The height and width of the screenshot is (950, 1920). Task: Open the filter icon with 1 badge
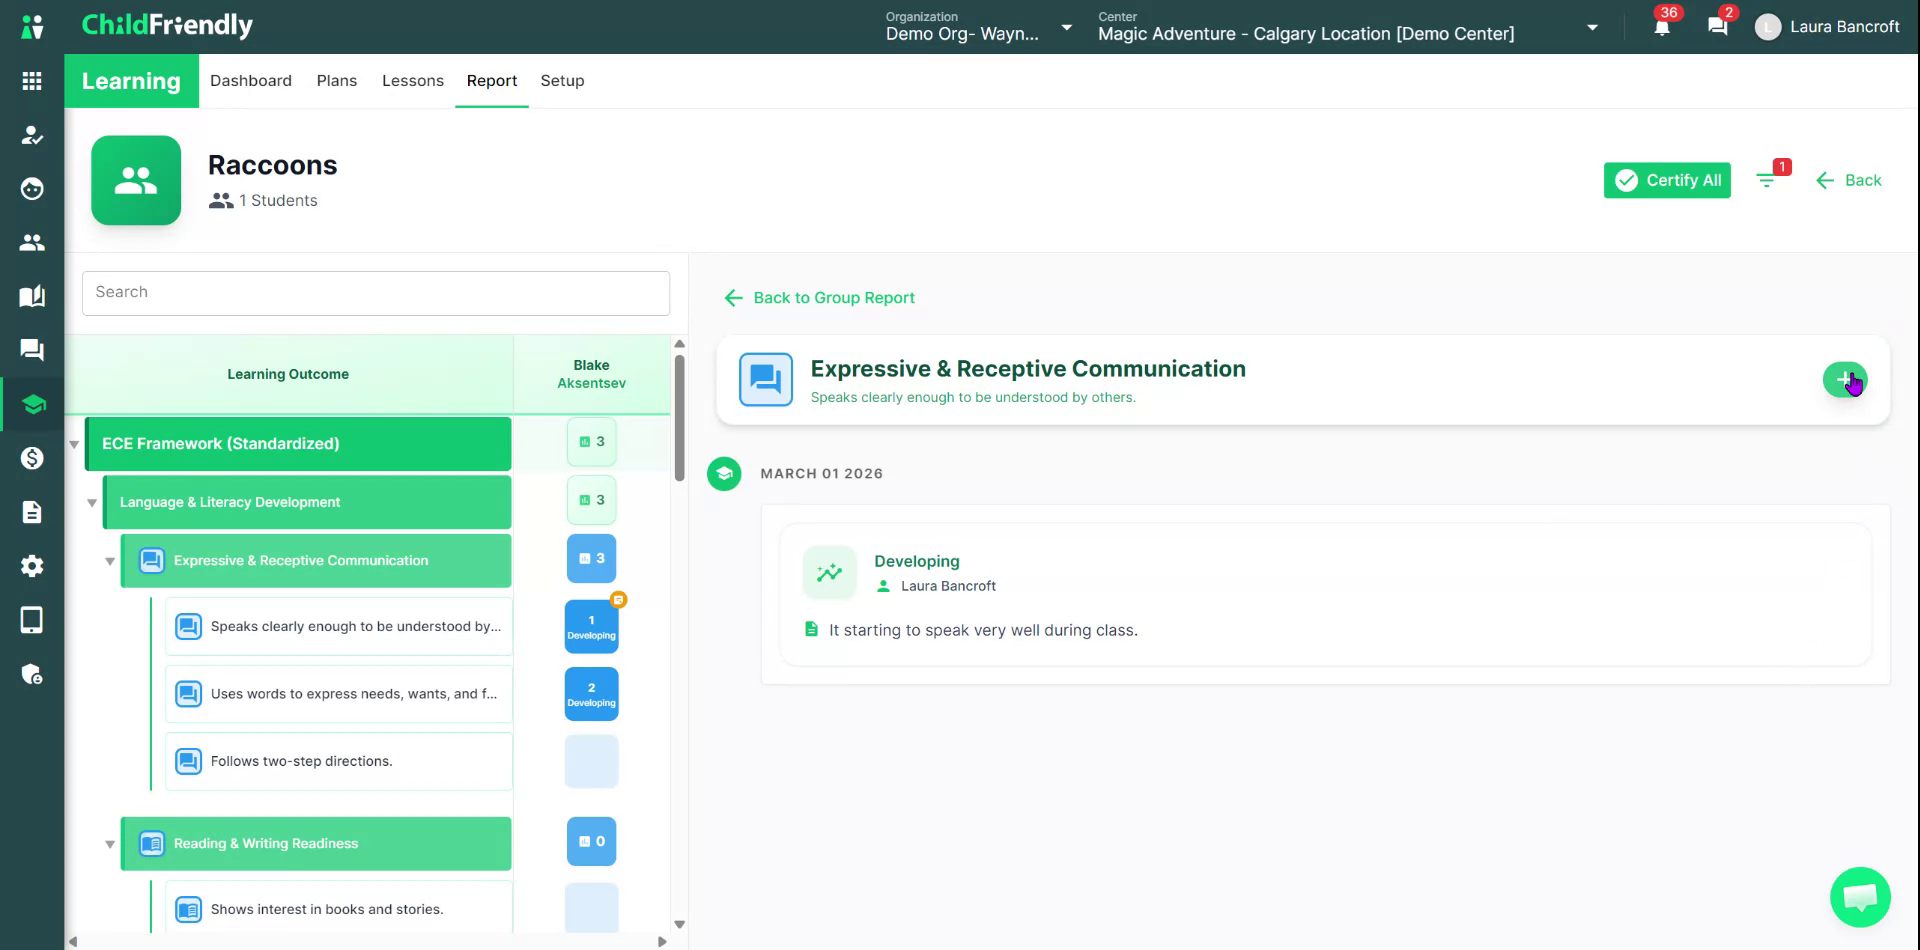1768,179
